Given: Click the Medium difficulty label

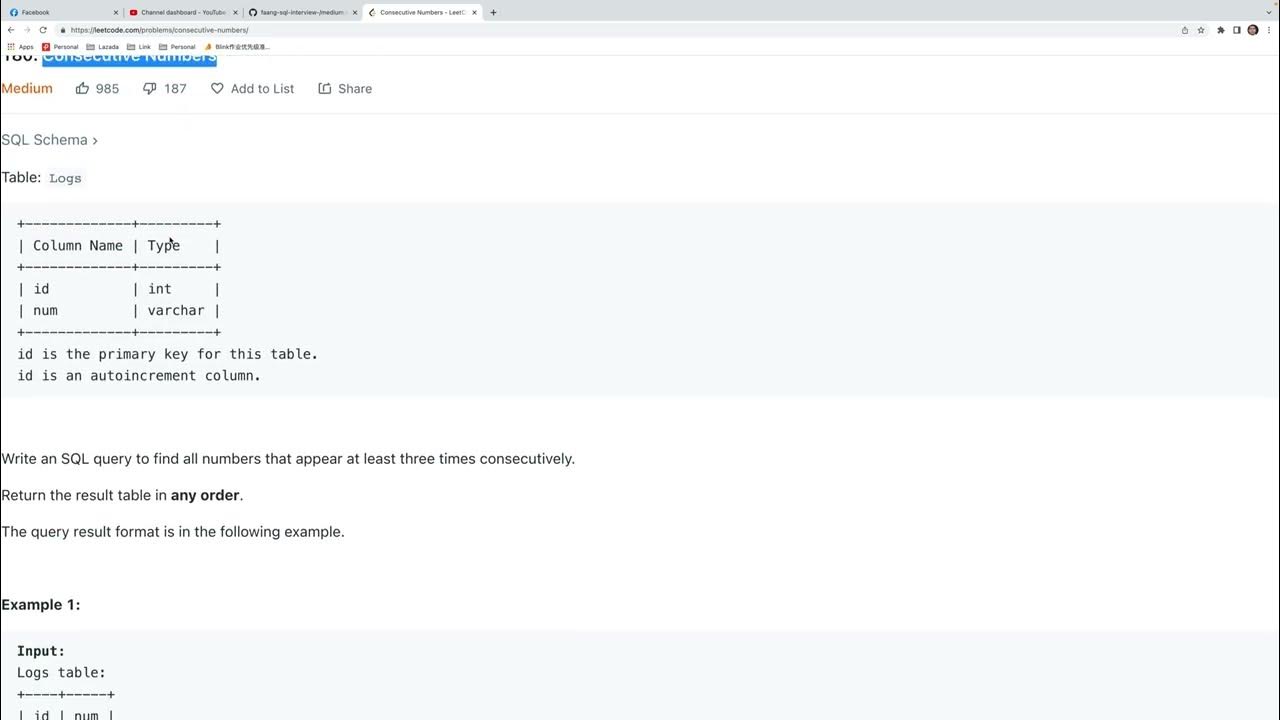Looking at the screenshot, I should 27,88.
